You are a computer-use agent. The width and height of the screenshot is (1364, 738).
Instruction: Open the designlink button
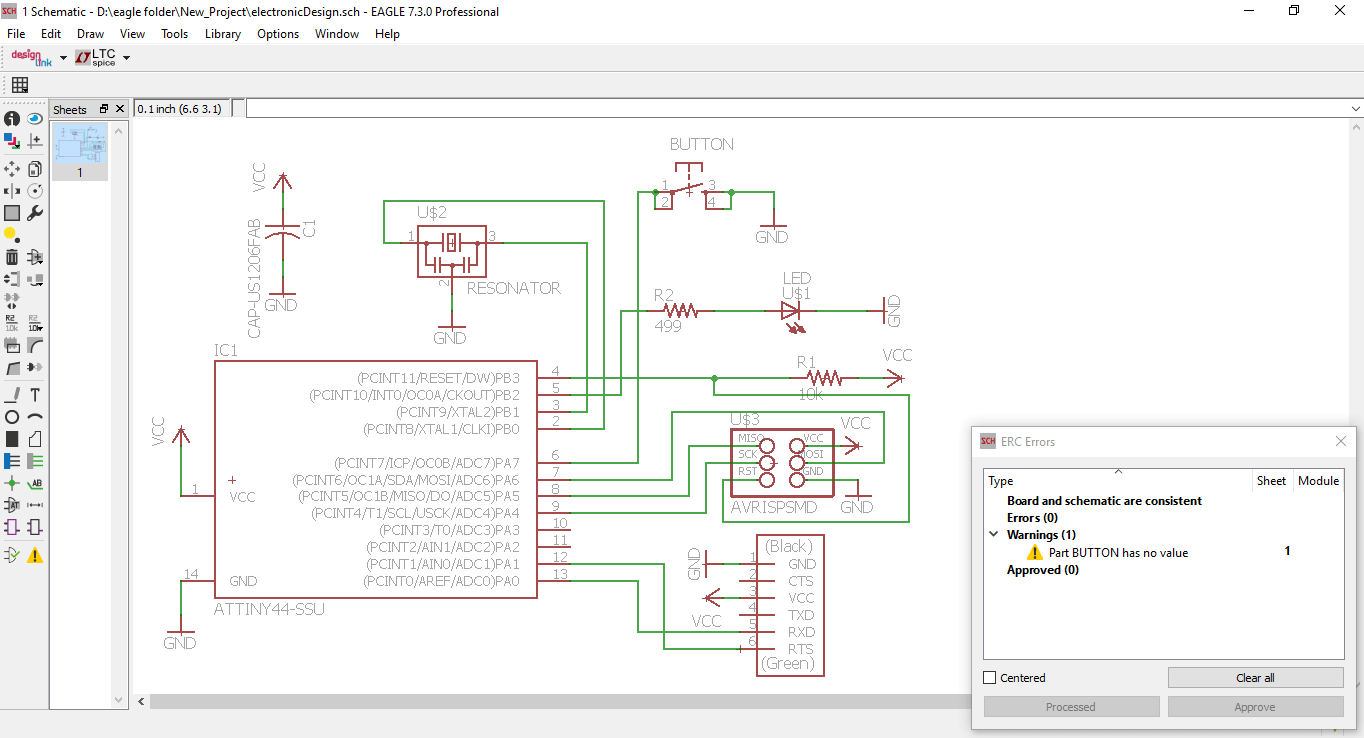point(30,58)
